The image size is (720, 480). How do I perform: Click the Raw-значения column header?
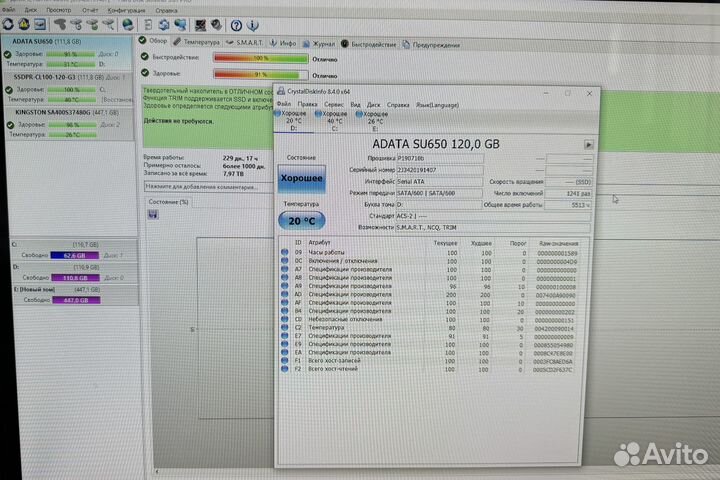point(558,243)
